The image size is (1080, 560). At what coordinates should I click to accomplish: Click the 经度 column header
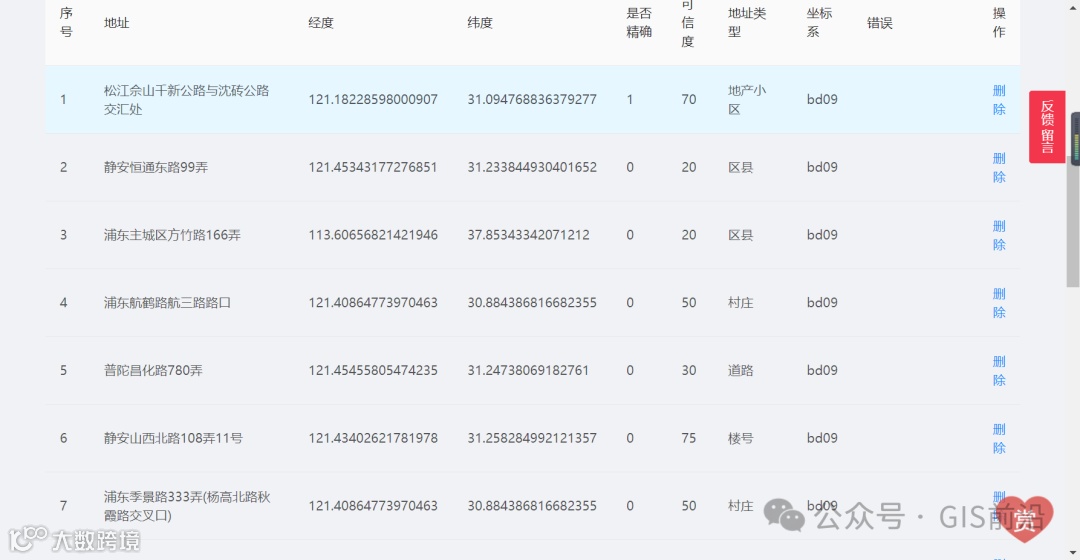tap(321, 23)
